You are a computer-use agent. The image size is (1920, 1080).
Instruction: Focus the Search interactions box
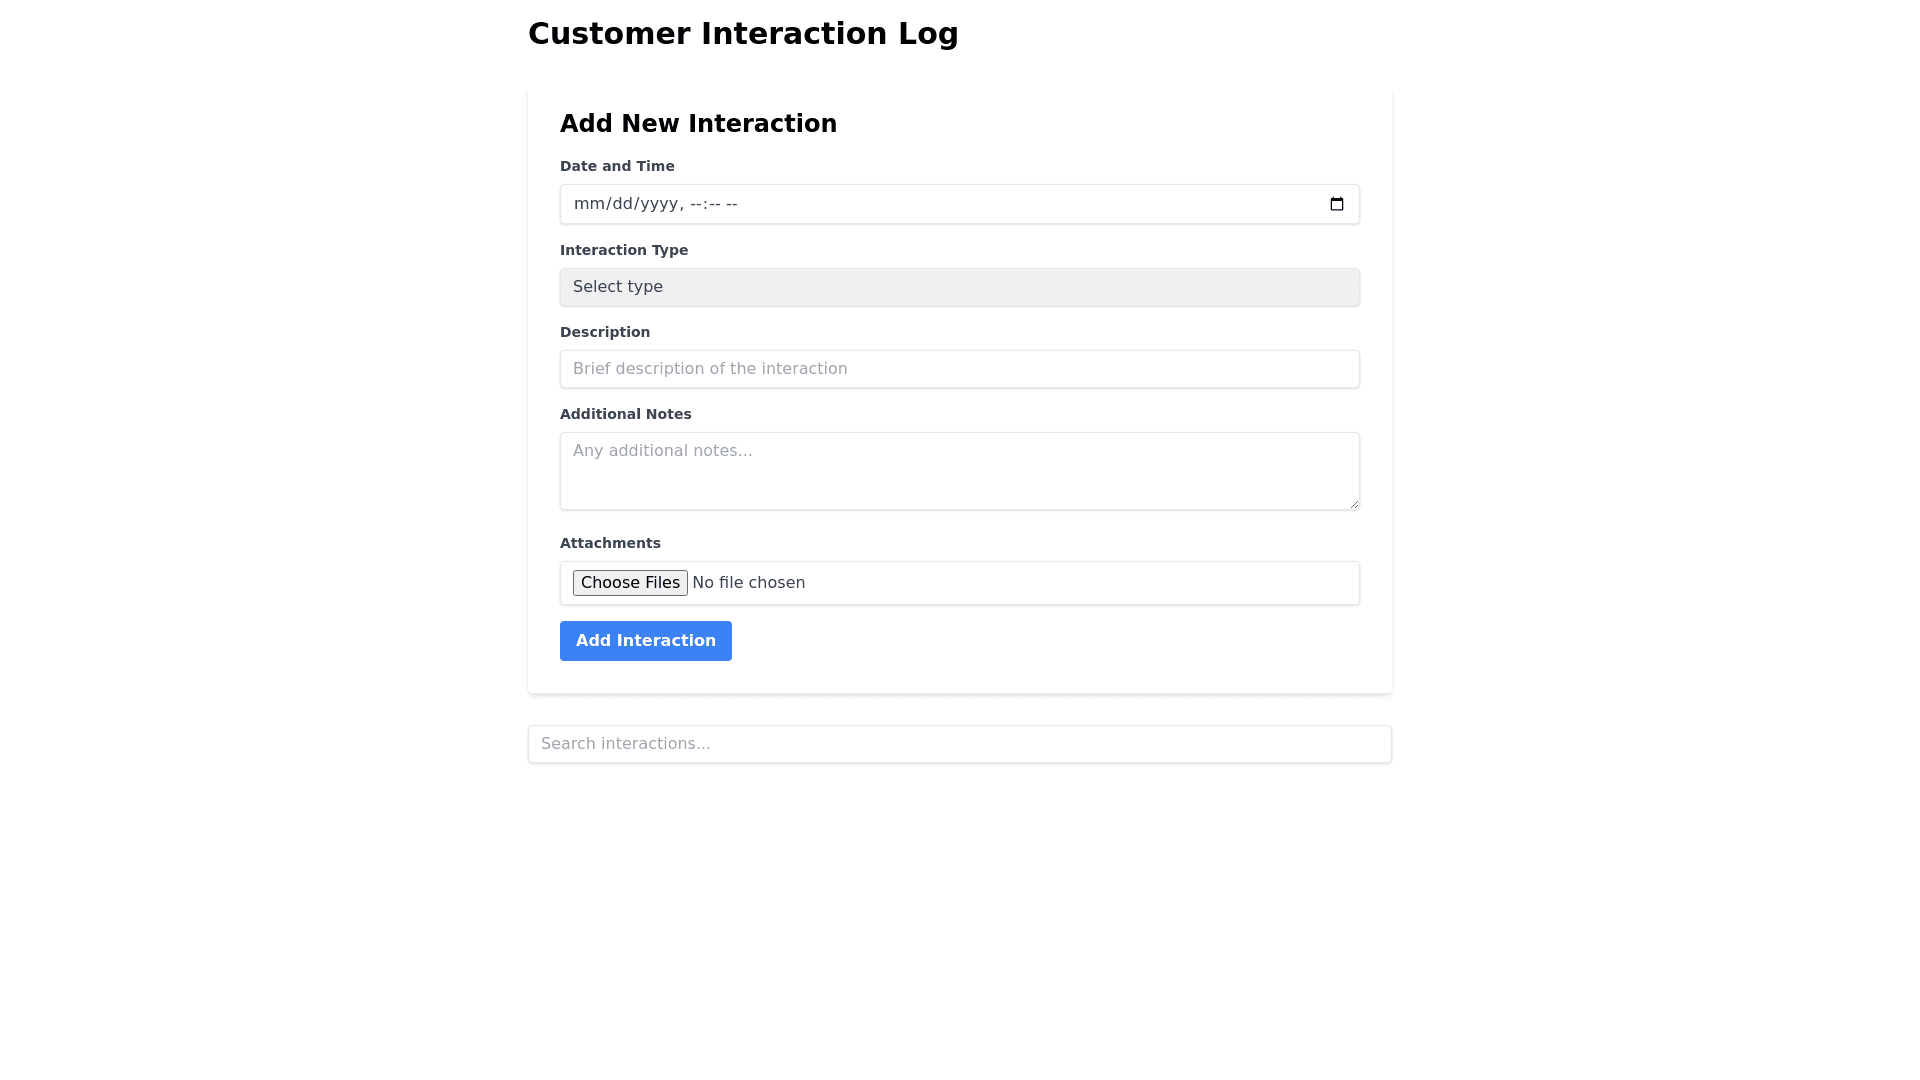point(959,744)
